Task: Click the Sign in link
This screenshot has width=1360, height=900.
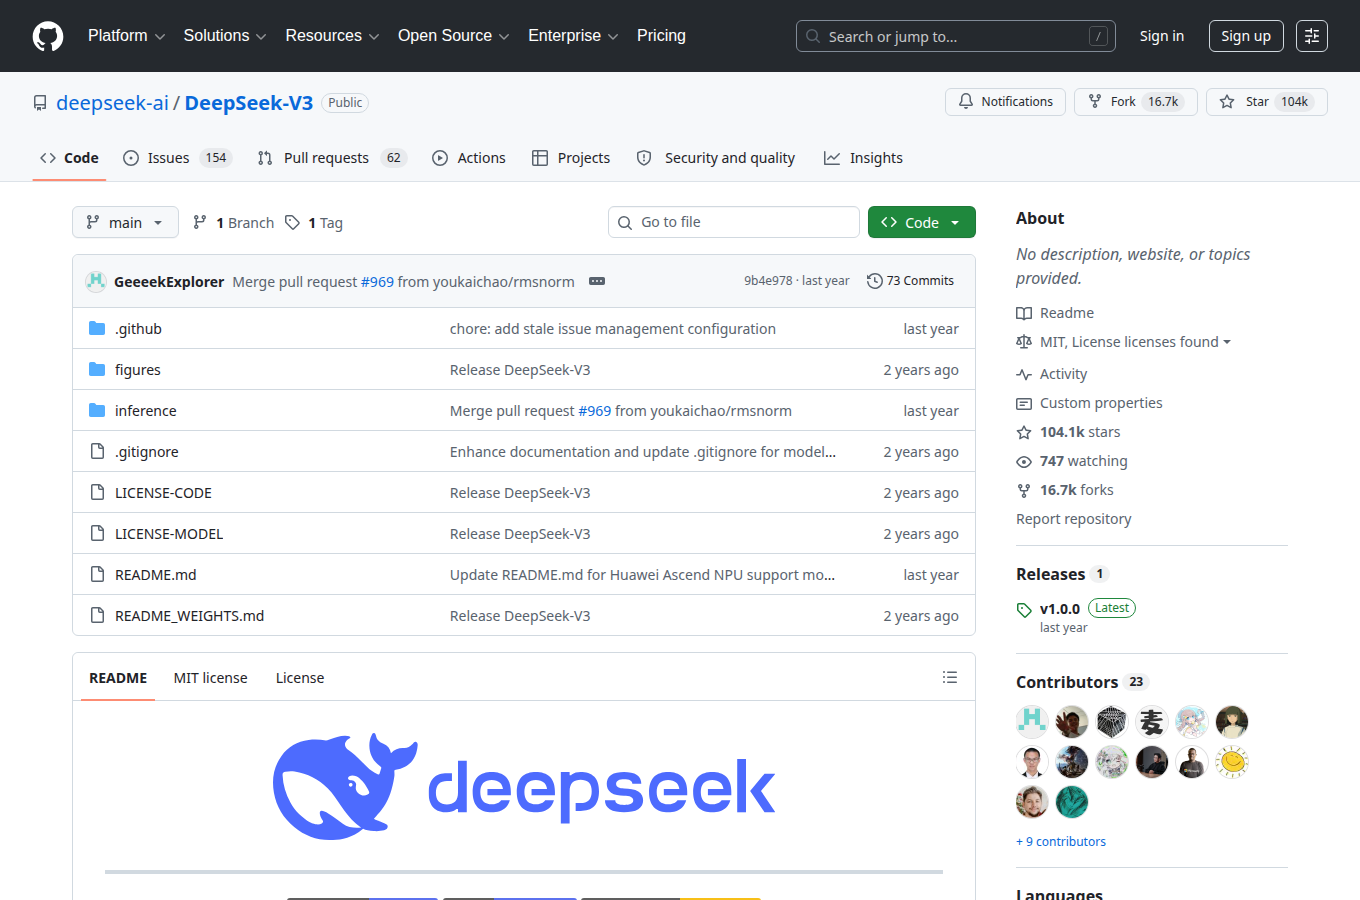Action: click(x=1162, y=36)
